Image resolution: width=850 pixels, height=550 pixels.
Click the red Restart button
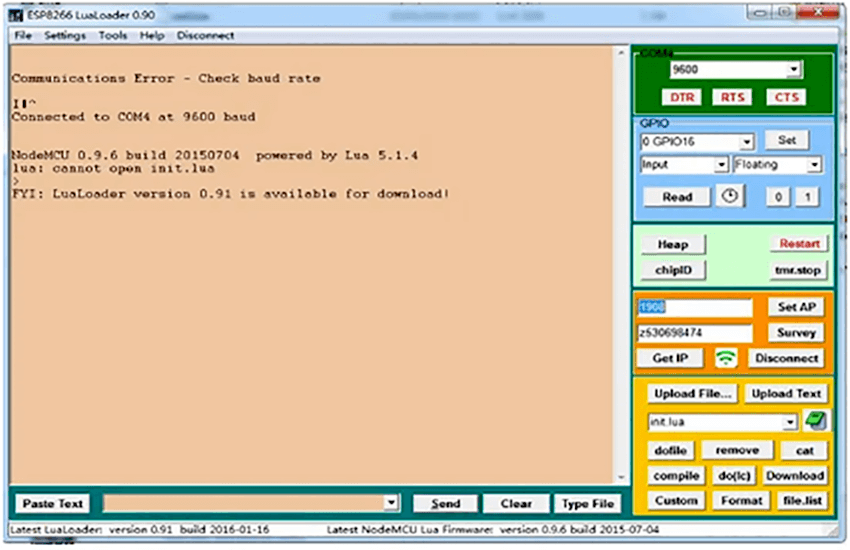click(799, 243)
